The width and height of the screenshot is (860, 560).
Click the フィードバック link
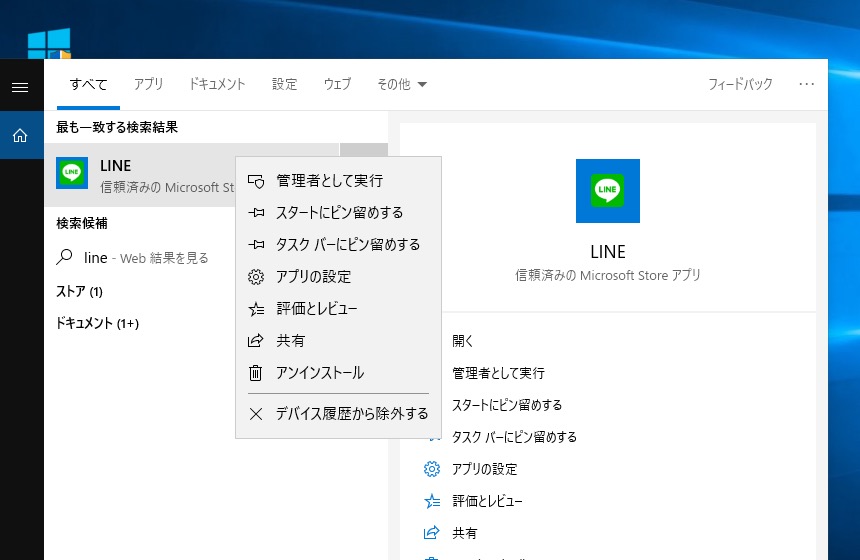(740, 84)
